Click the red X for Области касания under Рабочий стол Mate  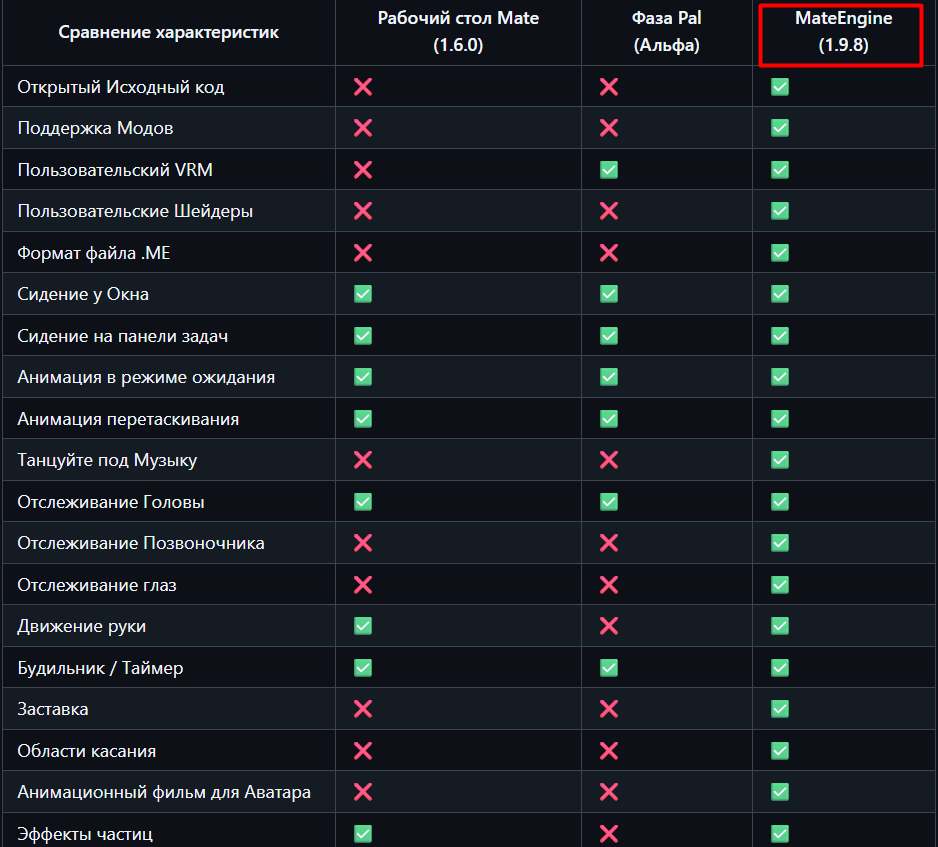(363, 751)
